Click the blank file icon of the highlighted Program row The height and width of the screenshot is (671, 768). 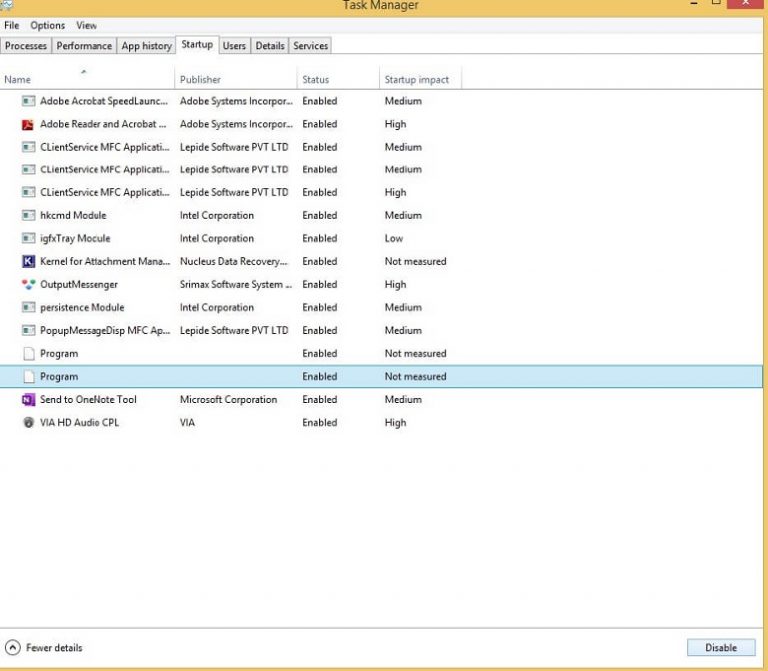point(29,377)
